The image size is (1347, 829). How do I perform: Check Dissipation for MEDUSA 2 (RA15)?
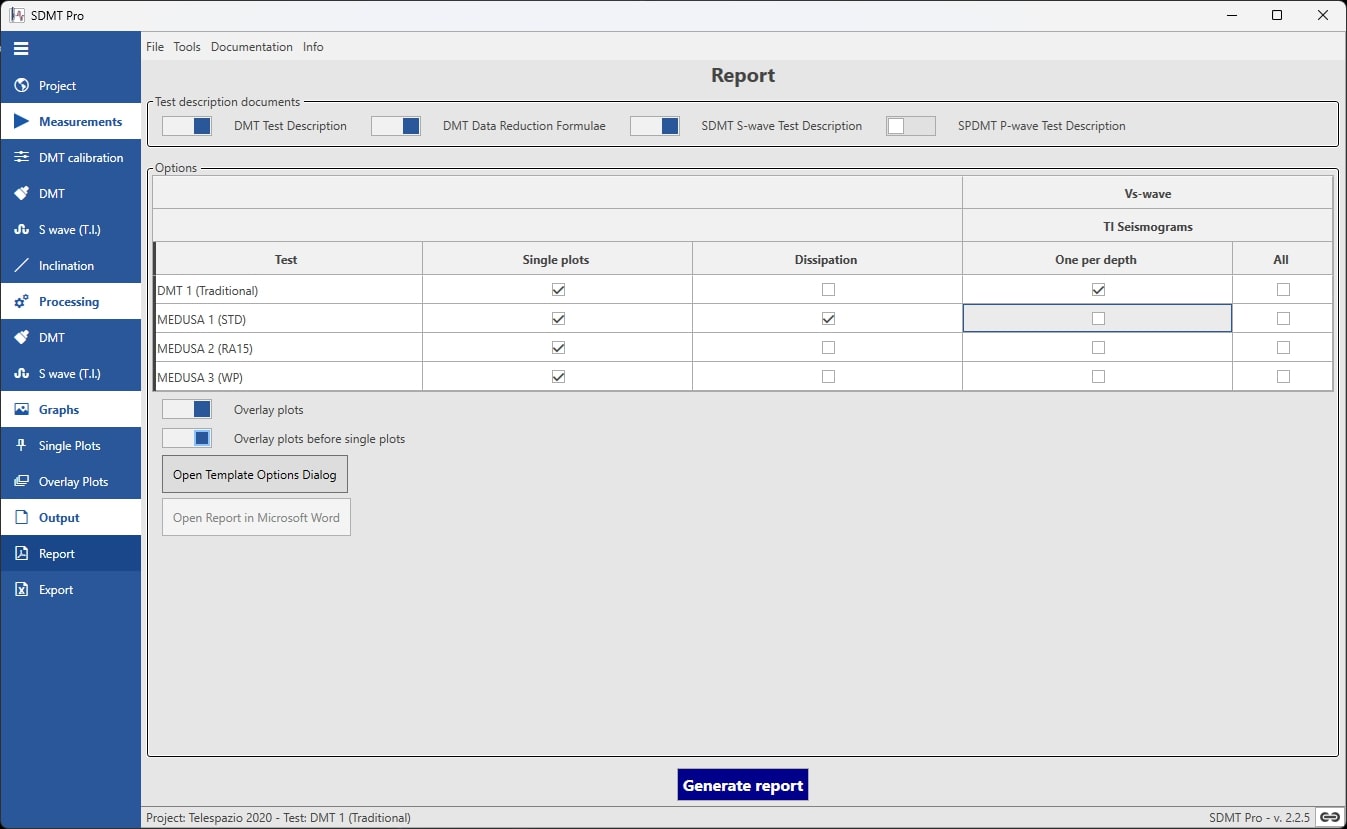coord(828,348)
